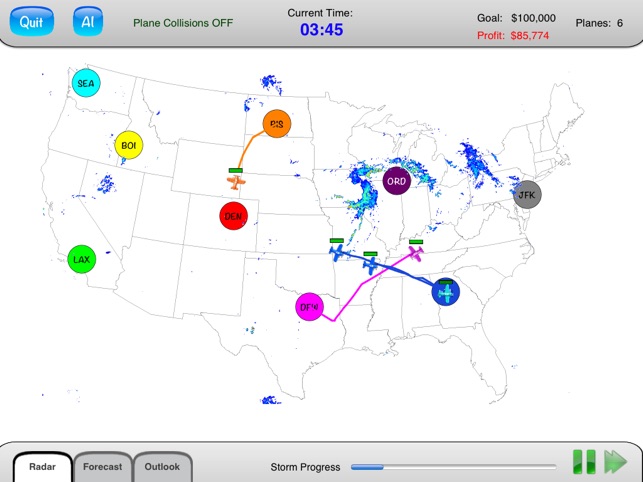The height and width of the screenshot is (482, 643).
Task: Select the BIS orange airport circle
Action: (277, 123)
